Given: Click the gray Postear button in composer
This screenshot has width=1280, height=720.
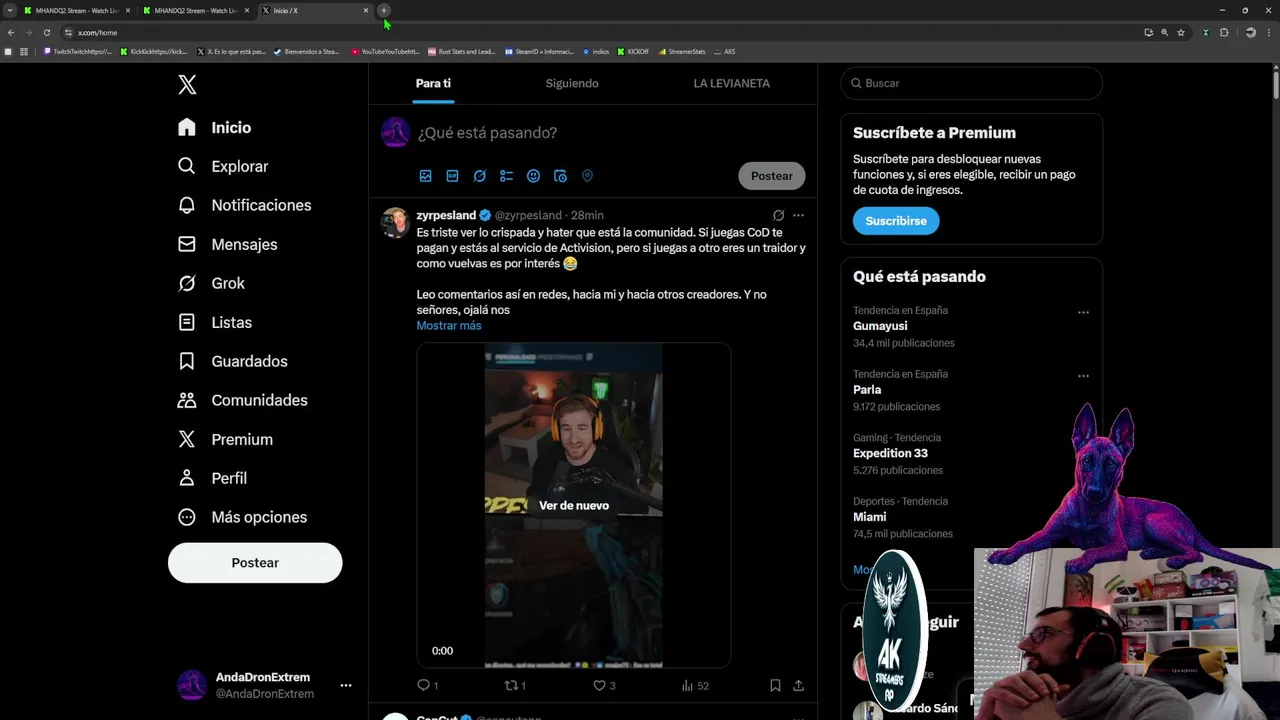Looking at the screenshot, I should click(772, 176).
